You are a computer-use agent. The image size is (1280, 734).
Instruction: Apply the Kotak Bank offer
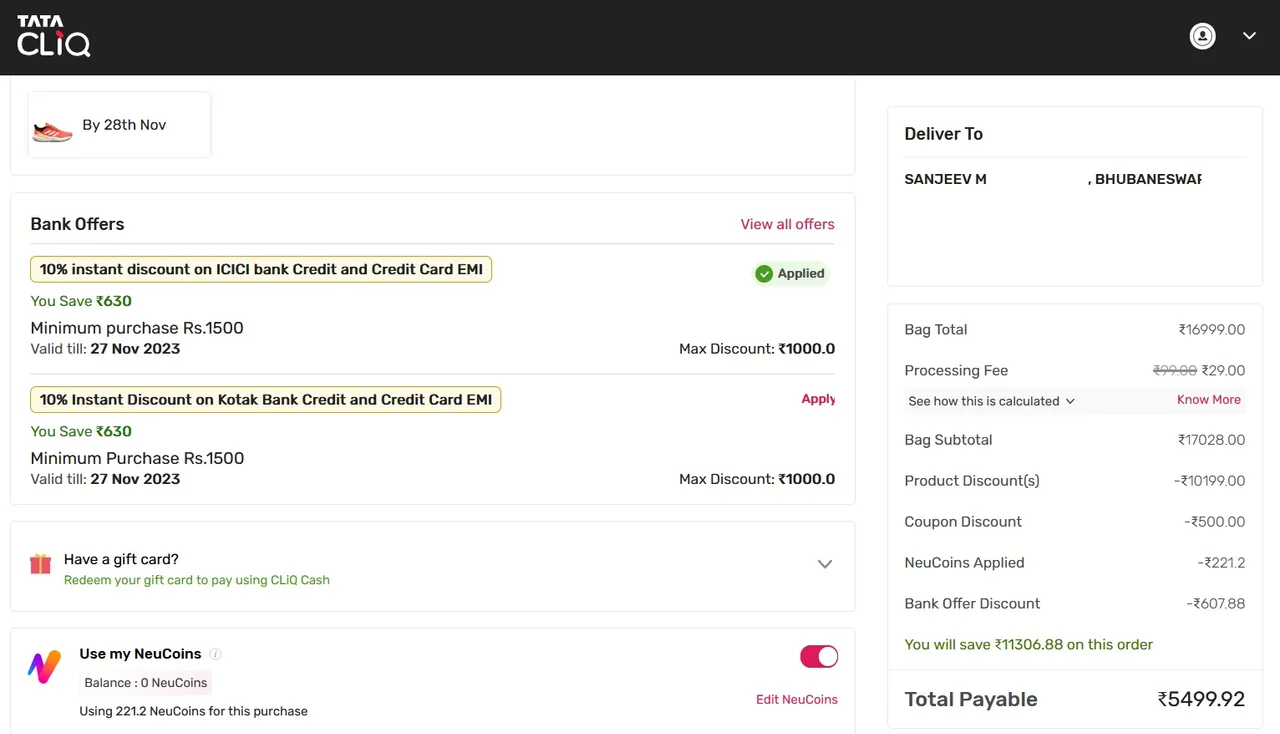pyautogui.click(x=818, y=399)
